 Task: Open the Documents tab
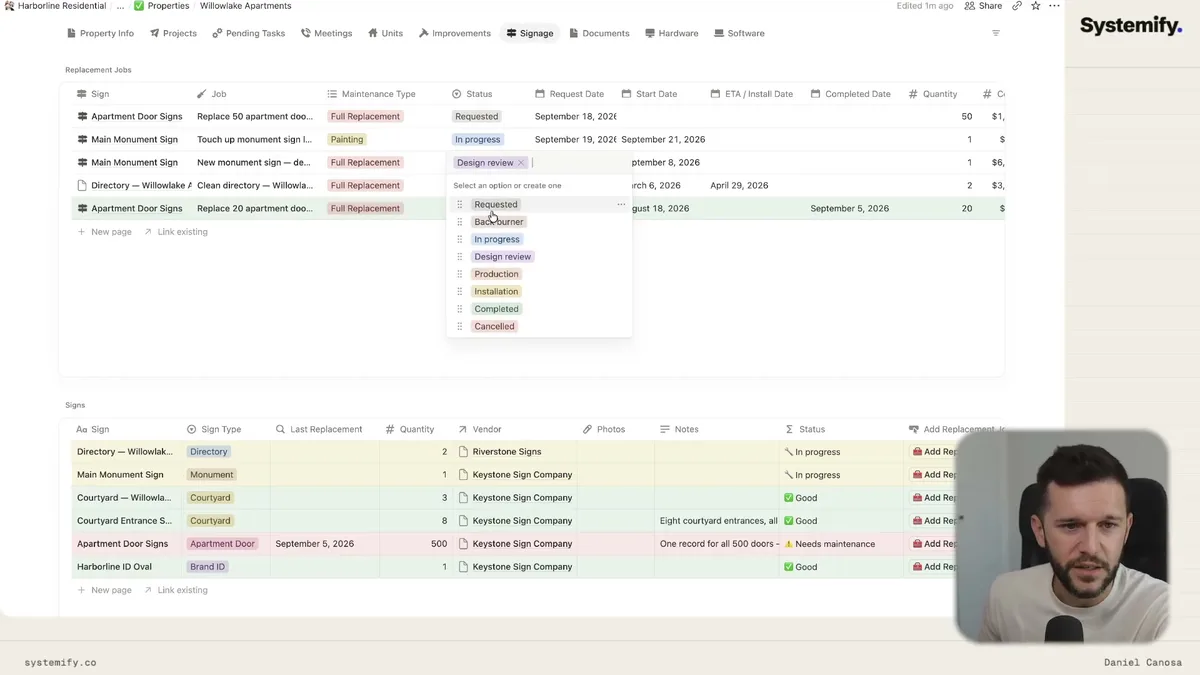[x=599, y=33]
